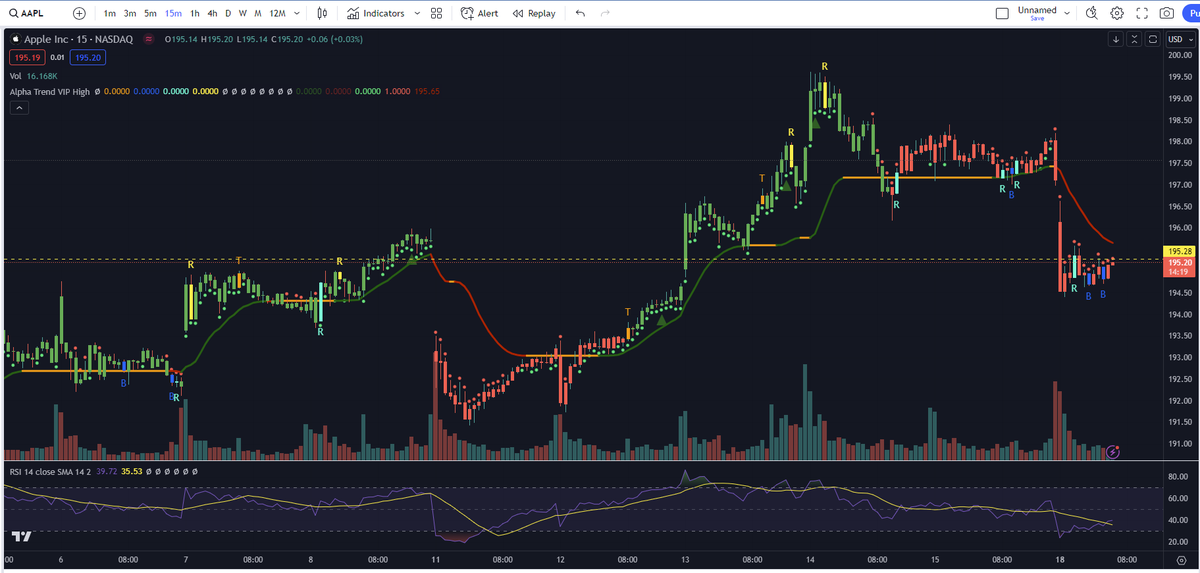The height and width of the screenshot is (573, 1200).
Task: Enter fullscreen mode
Action: [1142, 13]
